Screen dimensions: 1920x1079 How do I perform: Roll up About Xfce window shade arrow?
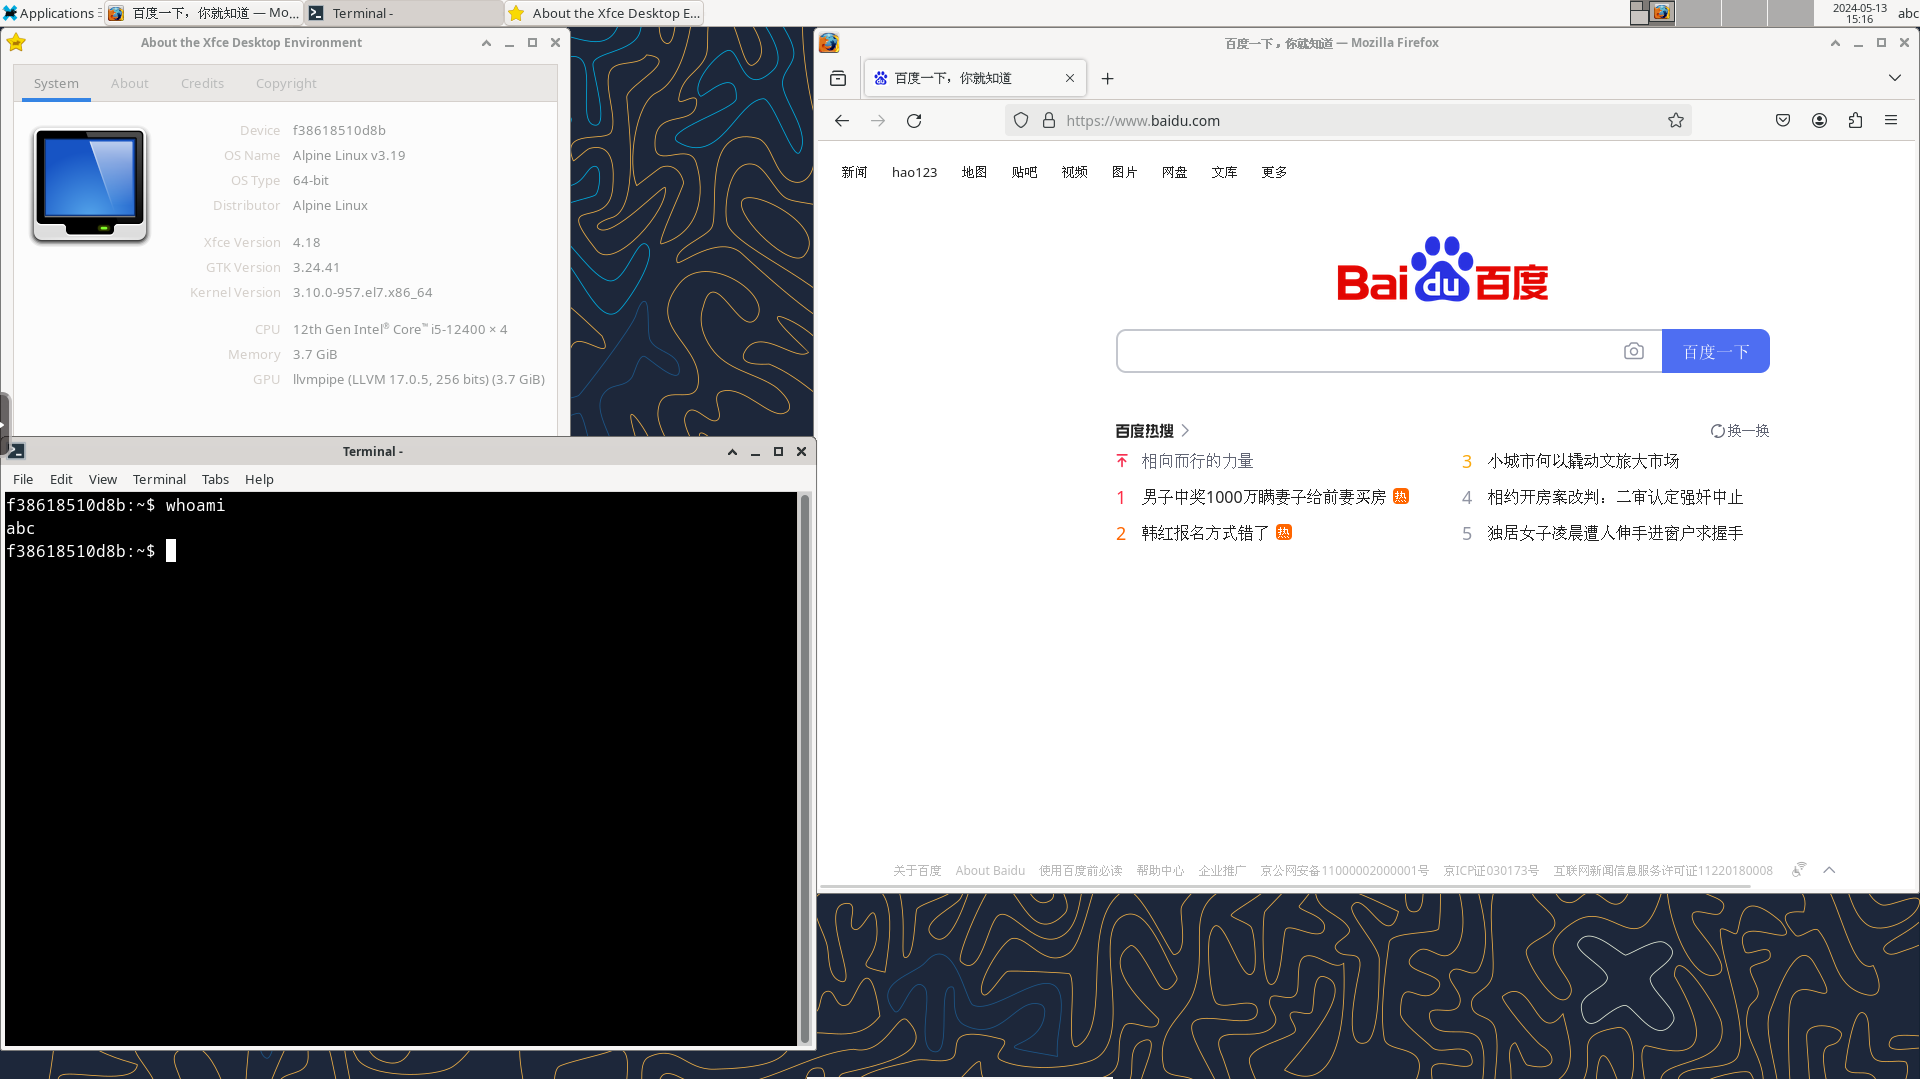[x=486, y=43]
